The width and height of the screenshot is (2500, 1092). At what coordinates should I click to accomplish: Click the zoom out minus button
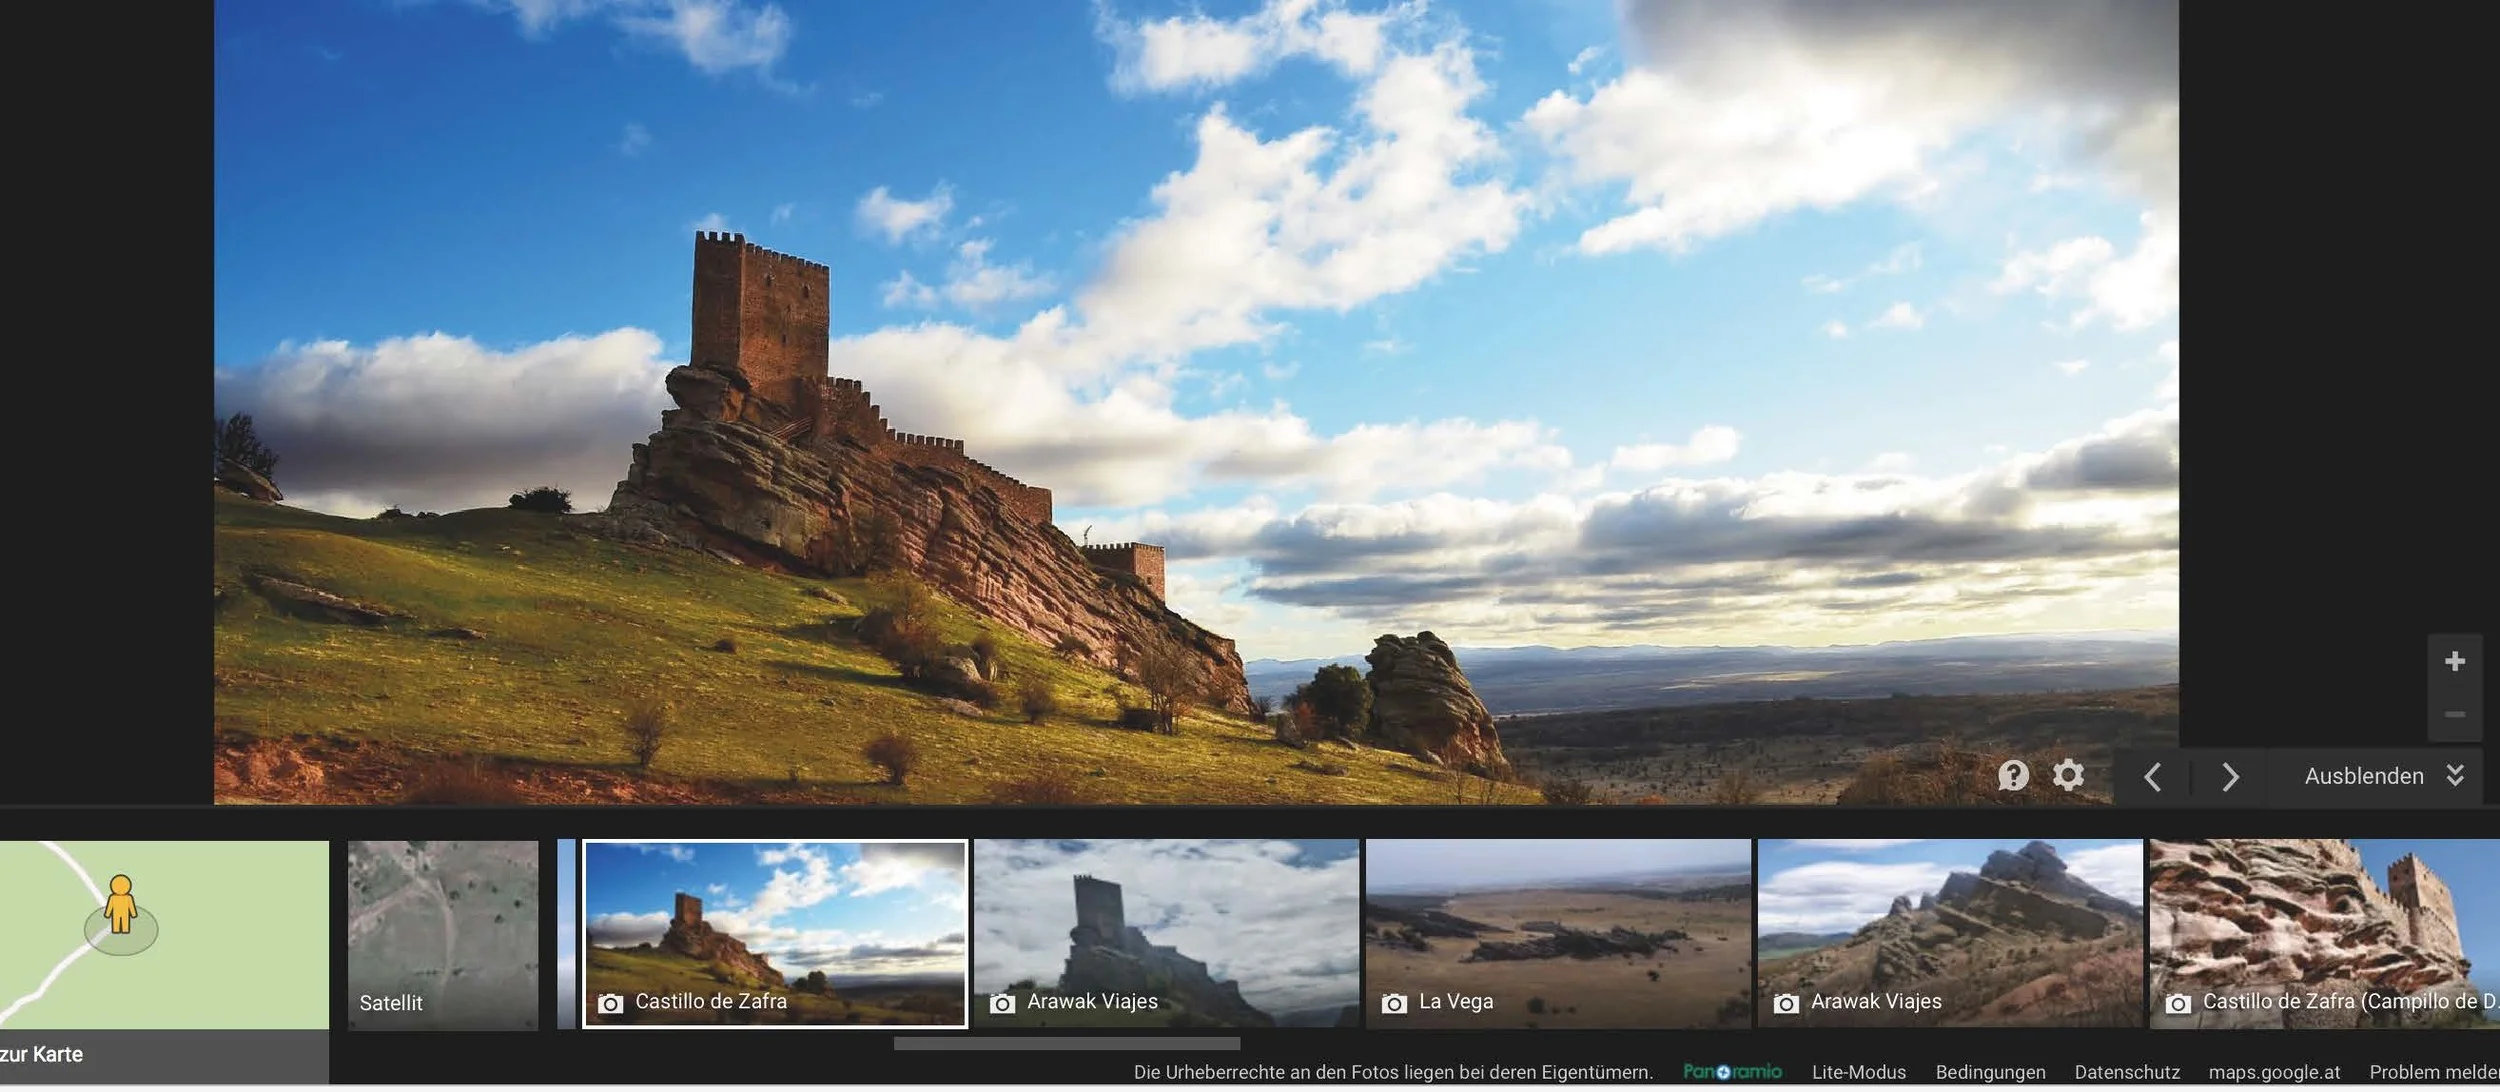point(2454,714)
